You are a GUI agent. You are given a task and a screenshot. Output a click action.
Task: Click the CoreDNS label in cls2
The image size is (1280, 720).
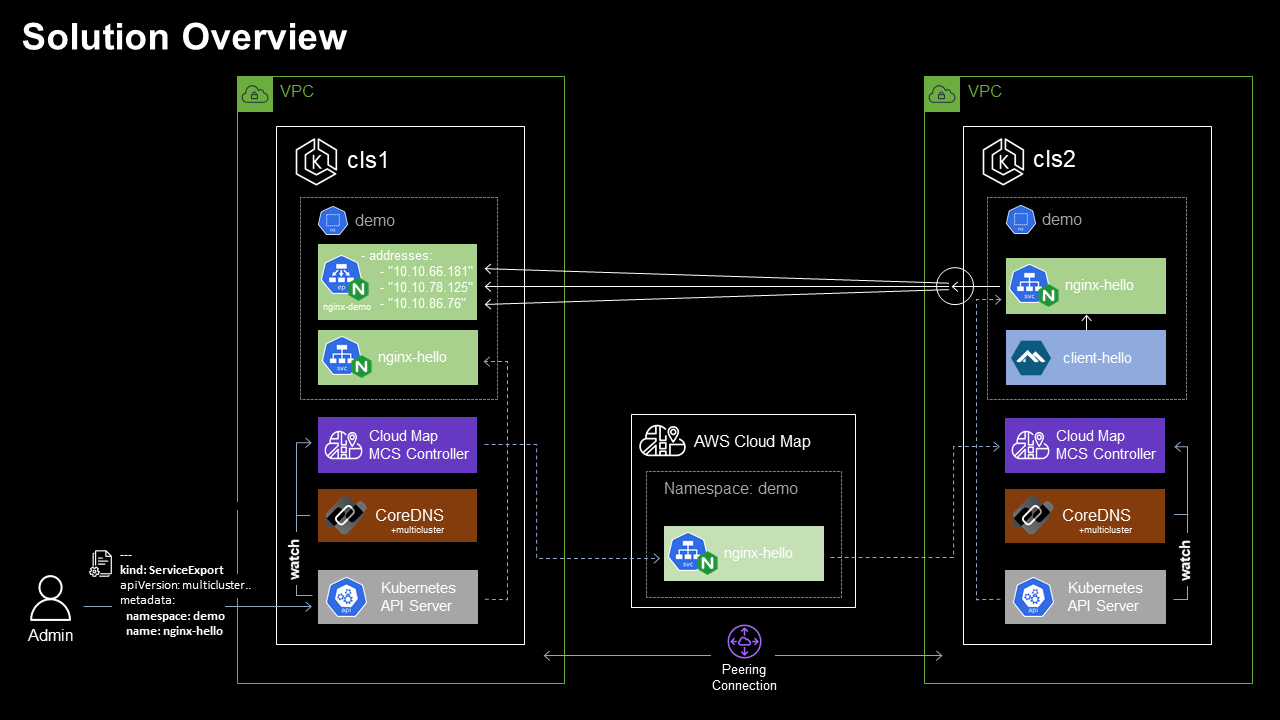point(1096,515)
